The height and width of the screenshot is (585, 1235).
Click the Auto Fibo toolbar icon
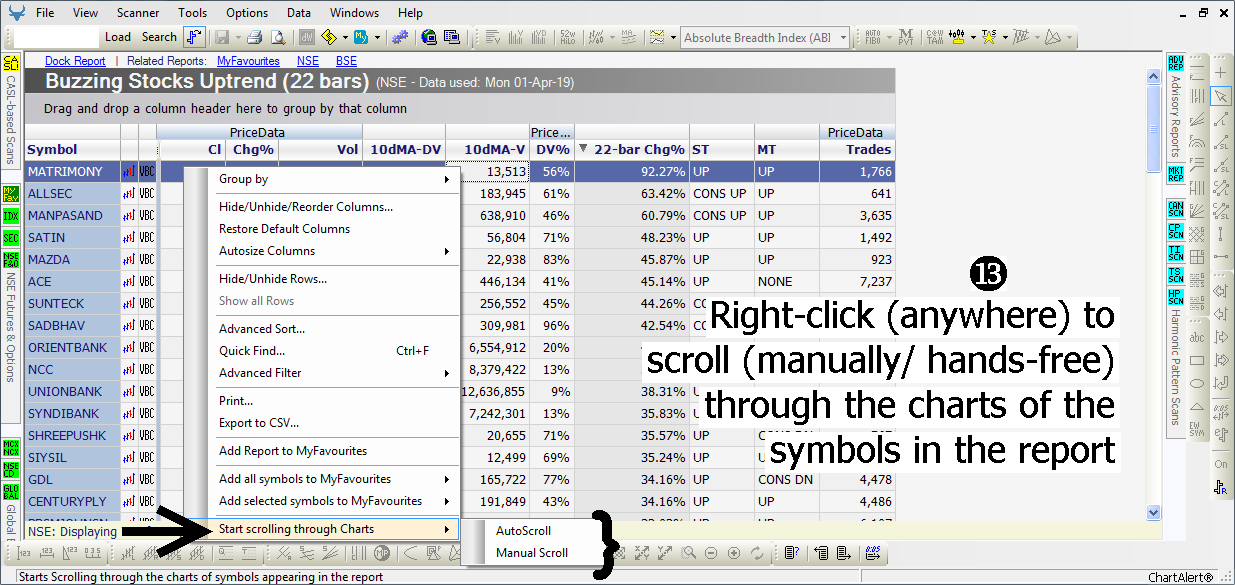(873, 37)
